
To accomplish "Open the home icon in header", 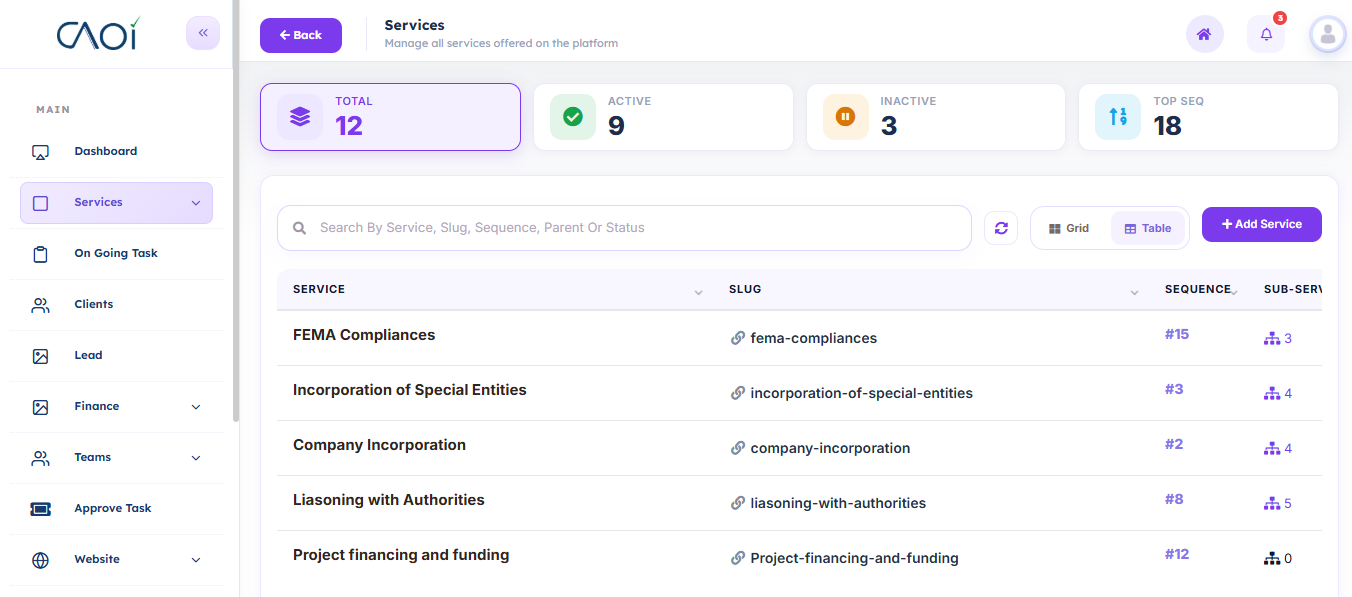I will click(x=1204, y=34).
